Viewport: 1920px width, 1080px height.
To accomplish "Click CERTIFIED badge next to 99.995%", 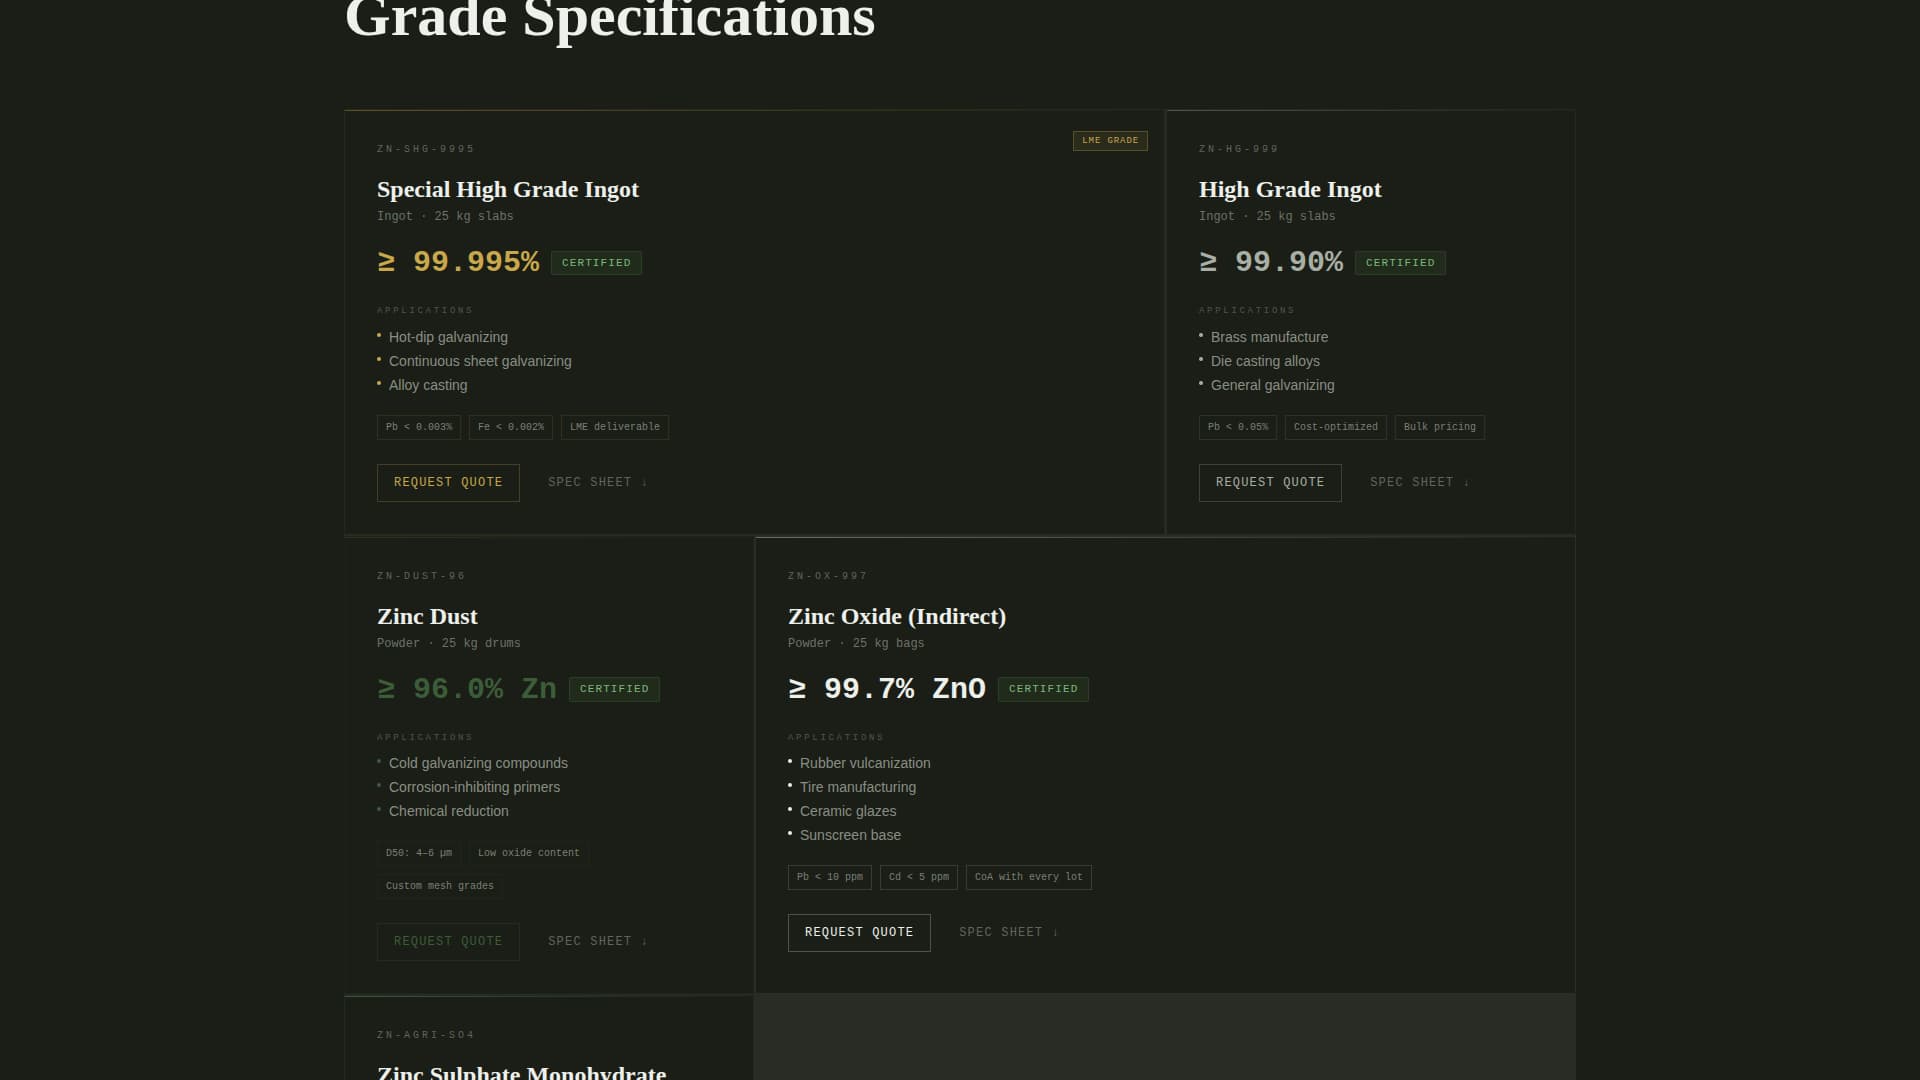I will pos(596,263).
